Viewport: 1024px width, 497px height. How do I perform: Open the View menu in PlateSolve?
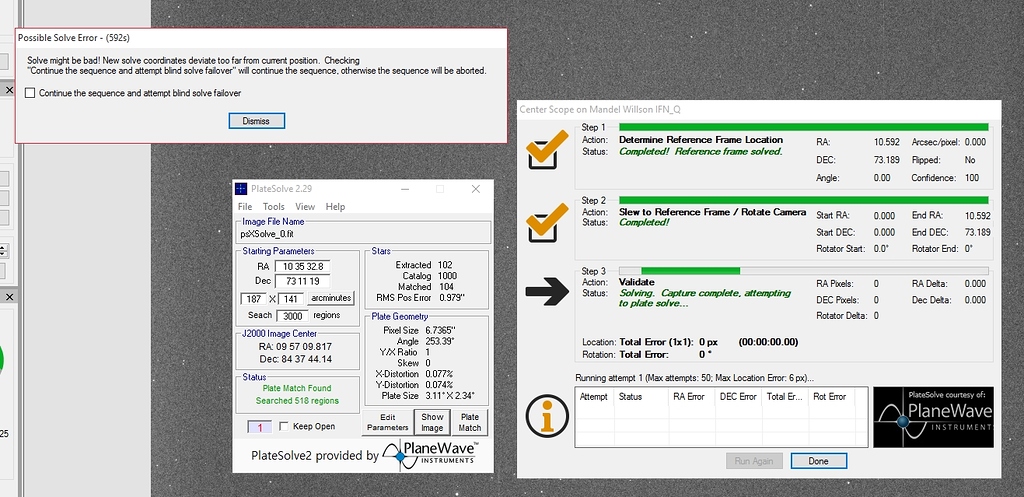pos(305,207)
